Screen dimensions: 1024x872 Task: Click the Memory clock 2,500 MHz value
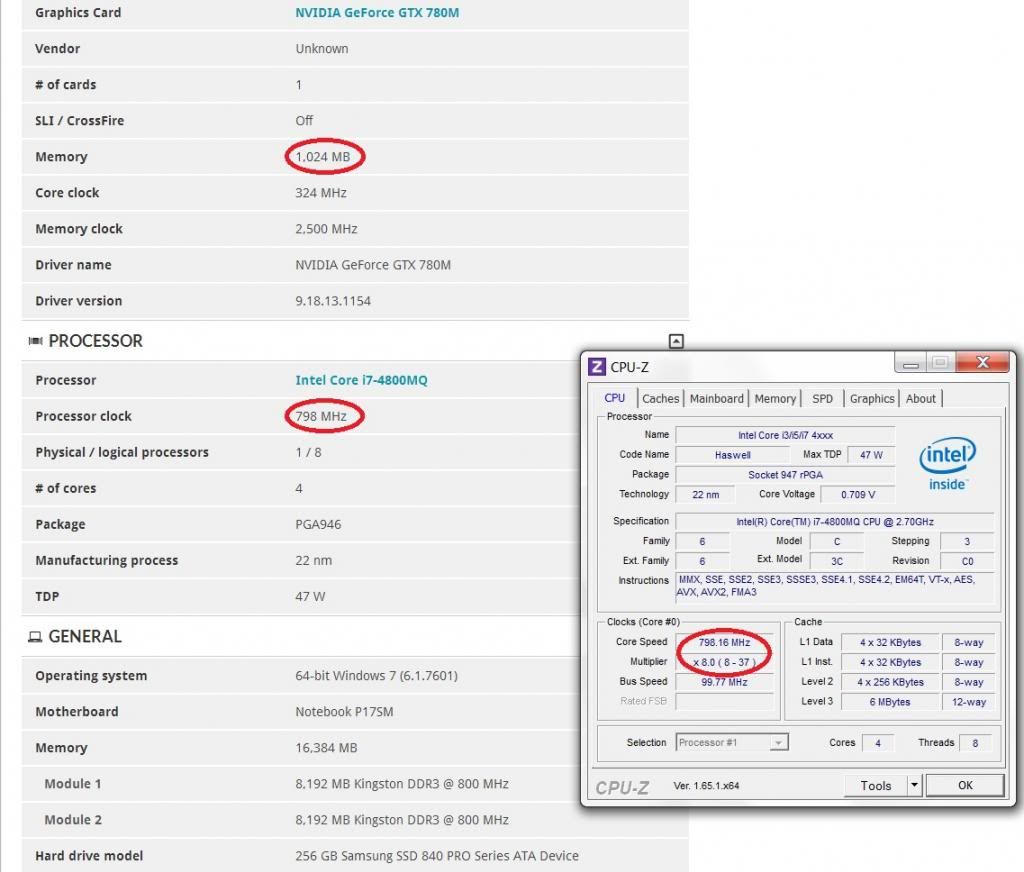coord(326,229)
